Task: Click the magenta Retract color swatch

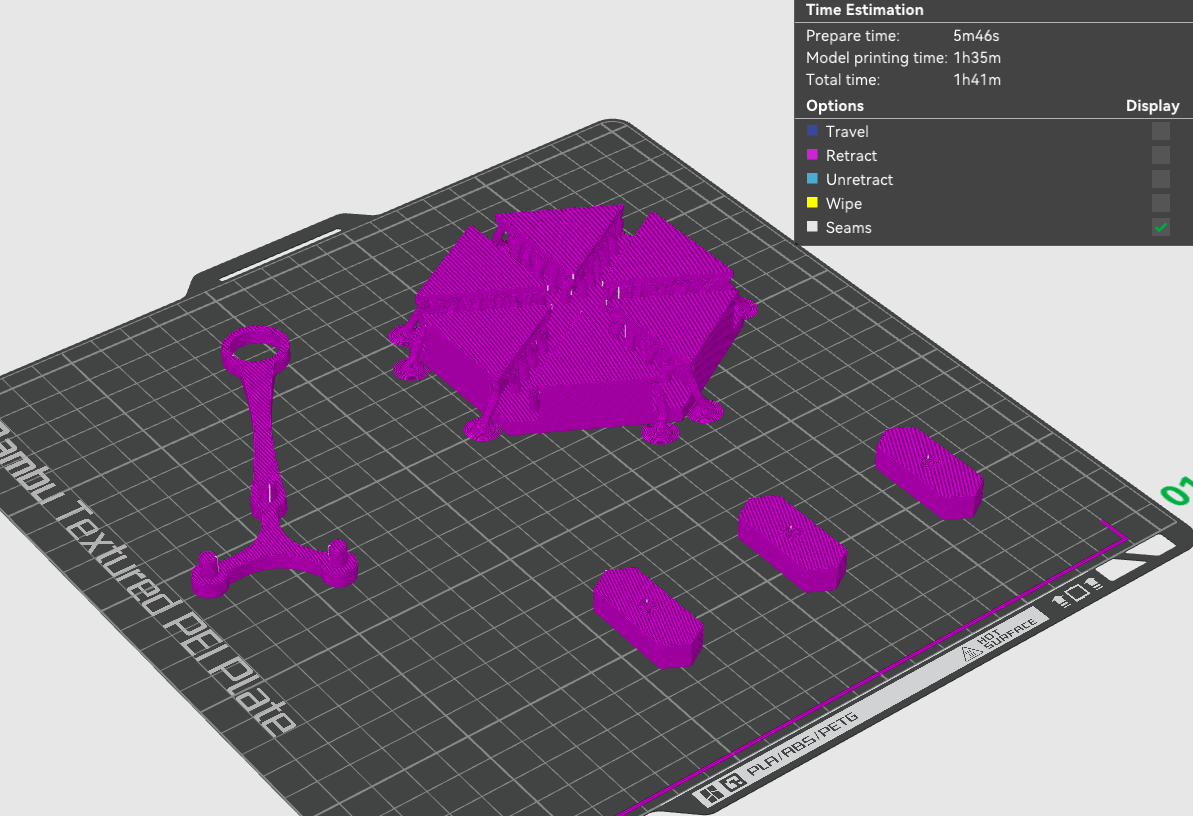Action: [x=812, y=155]
